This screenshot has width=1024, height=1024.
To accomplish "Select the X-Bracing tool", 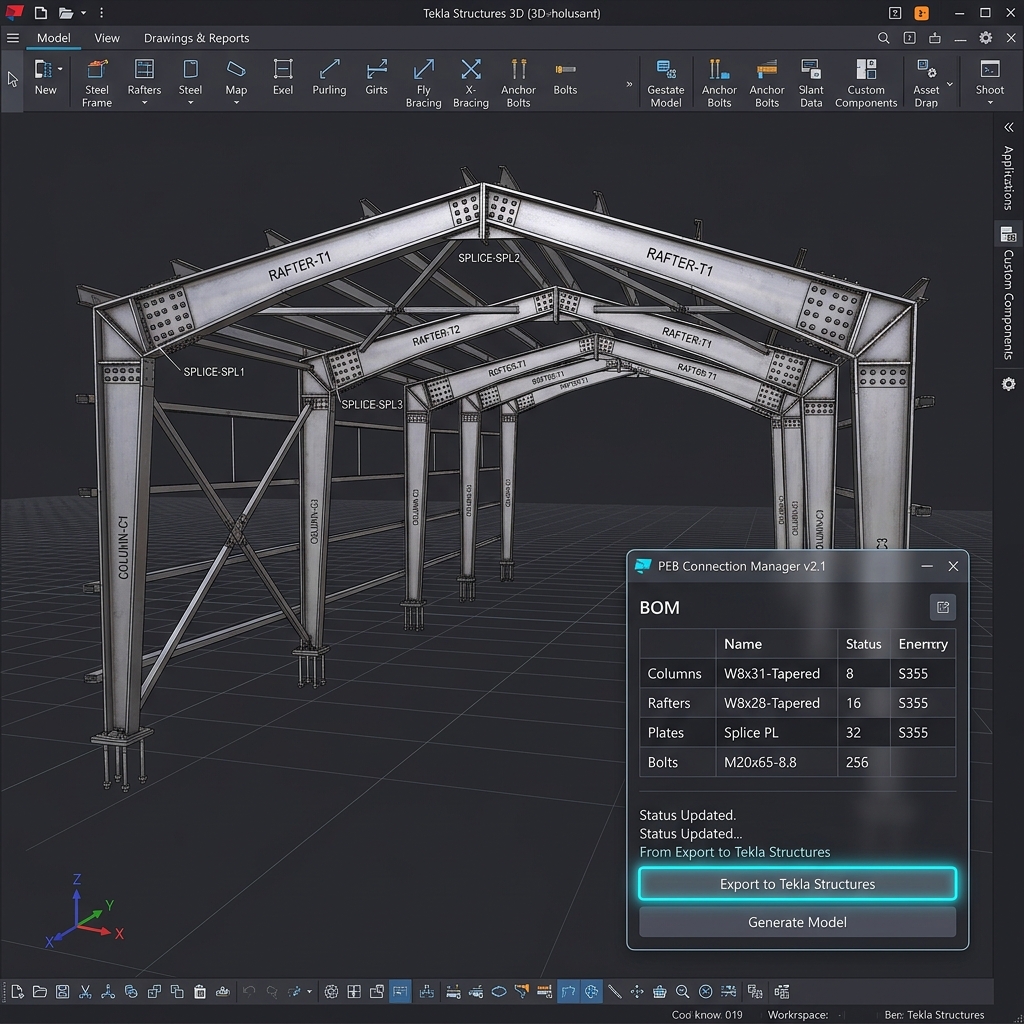I will pyautogui.click(x=471, y=82).
